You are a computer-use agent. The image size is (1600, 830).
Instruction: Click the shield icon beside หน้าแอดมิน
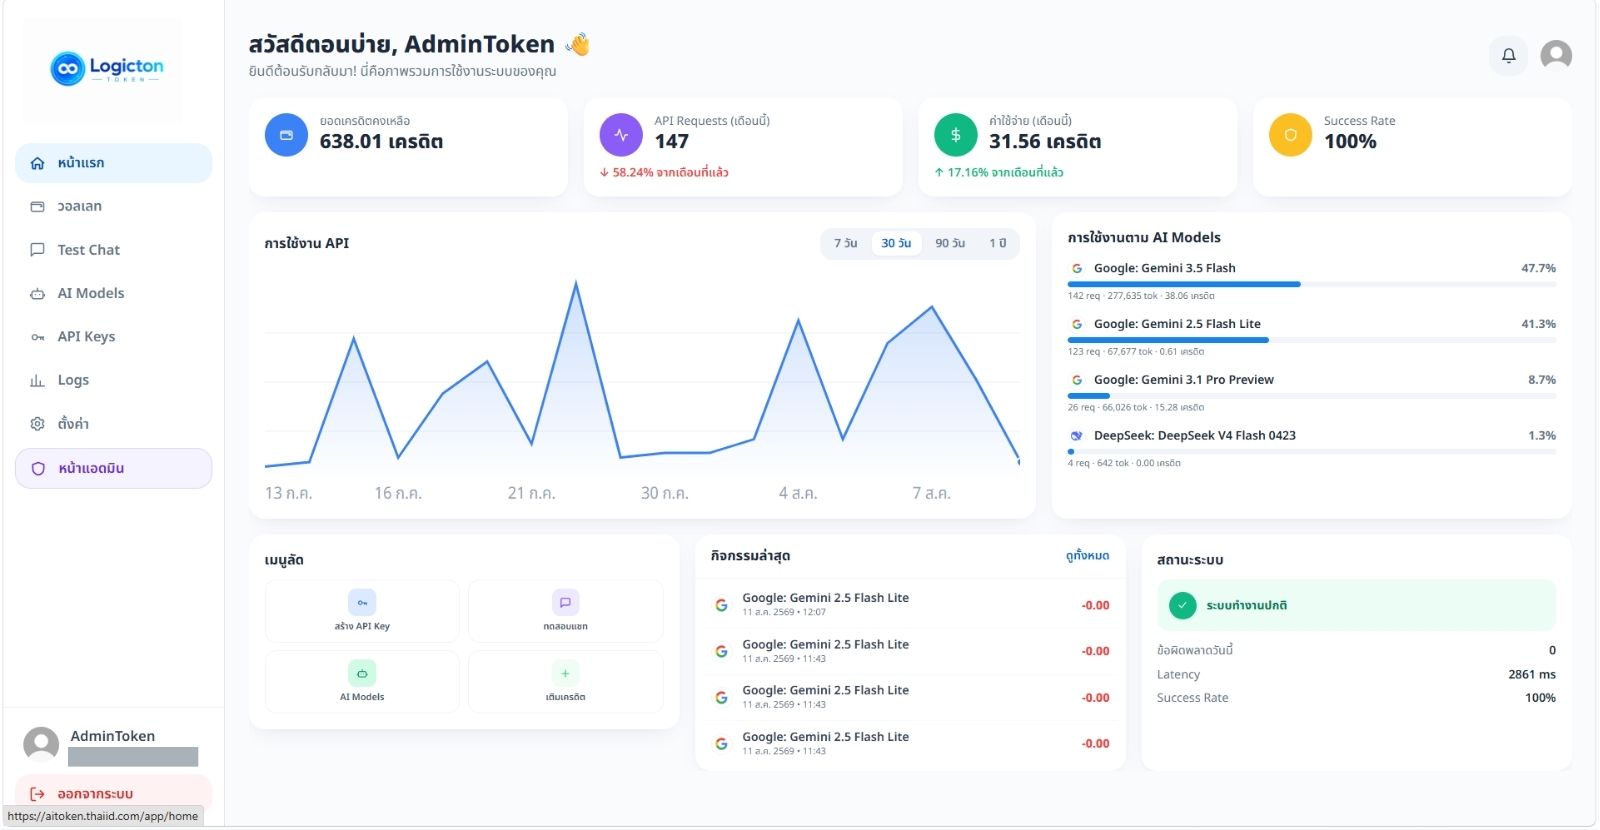pyautogui.click(x=38, y=468)
